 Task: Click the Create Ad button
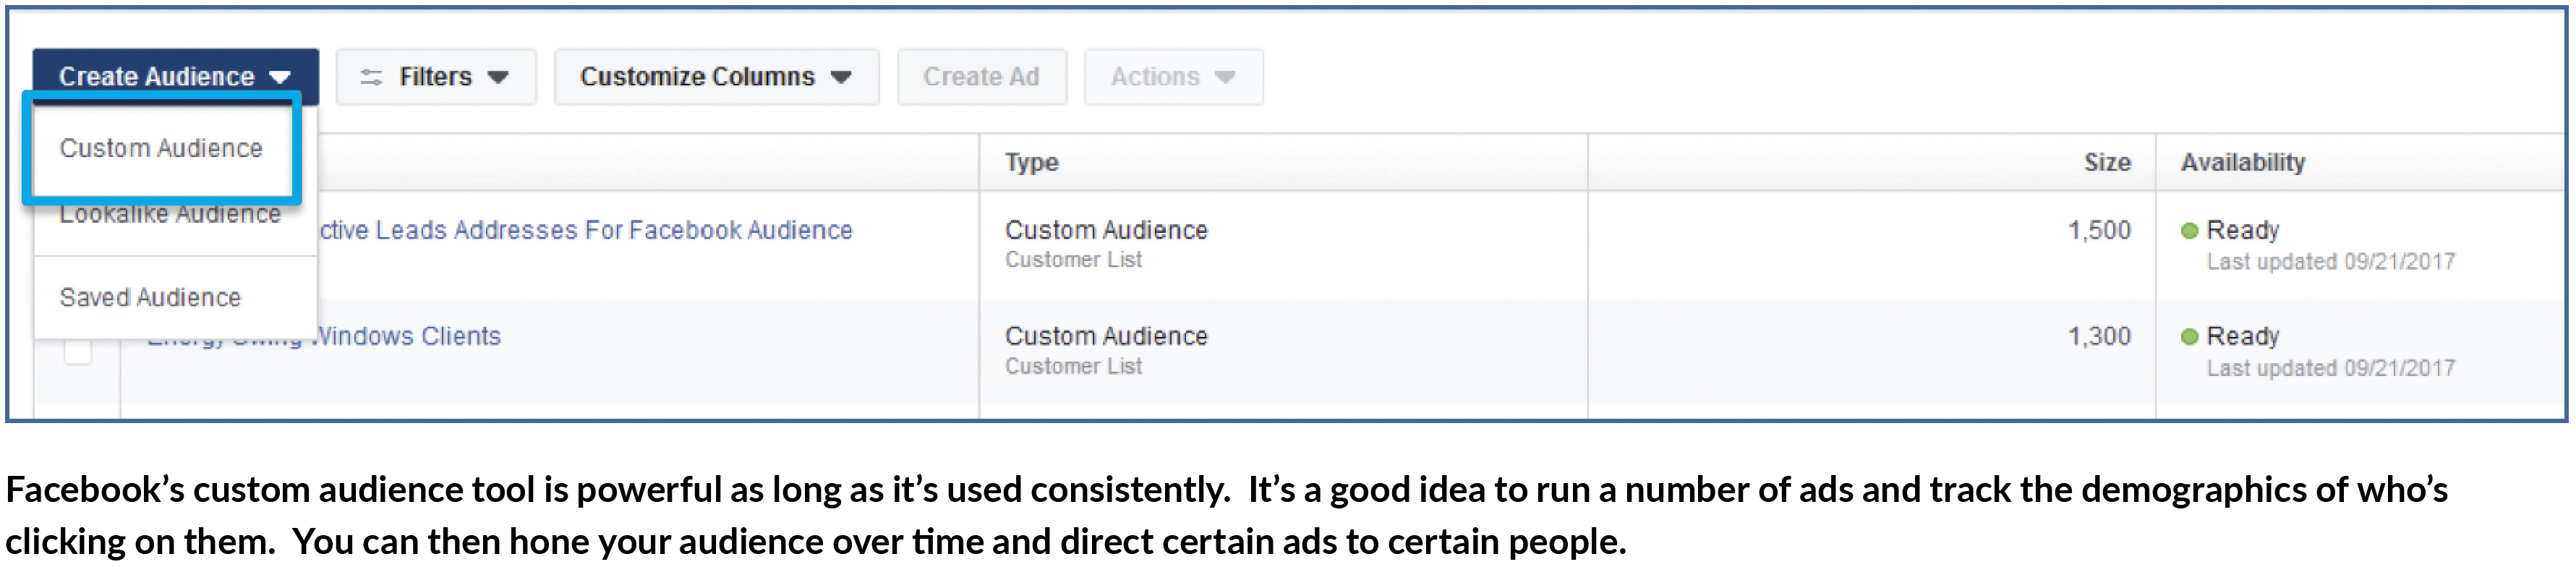coord(982,77)
